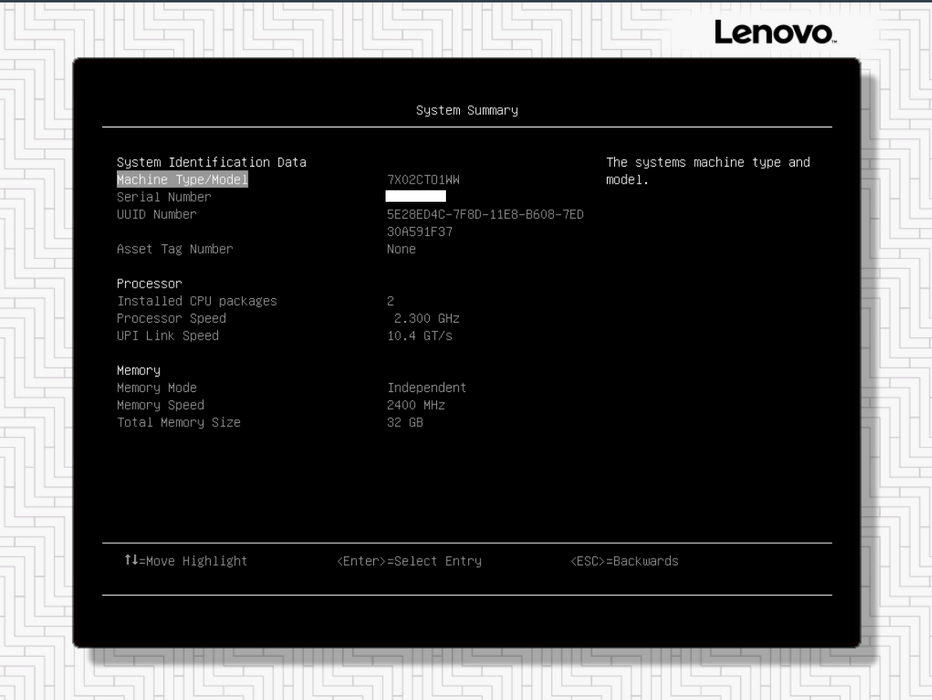Image resolution: width=932 pixels, height=700 pixels.
Task: Click the System Summary title
Action: [x=467, y=111]
